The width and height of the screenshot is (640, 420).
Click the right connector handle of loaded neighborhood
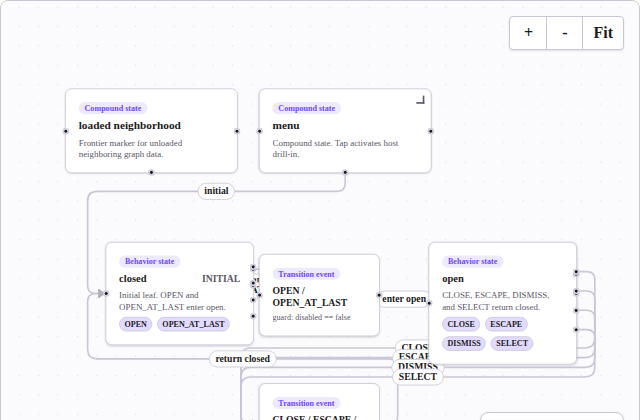coord(237,131)
